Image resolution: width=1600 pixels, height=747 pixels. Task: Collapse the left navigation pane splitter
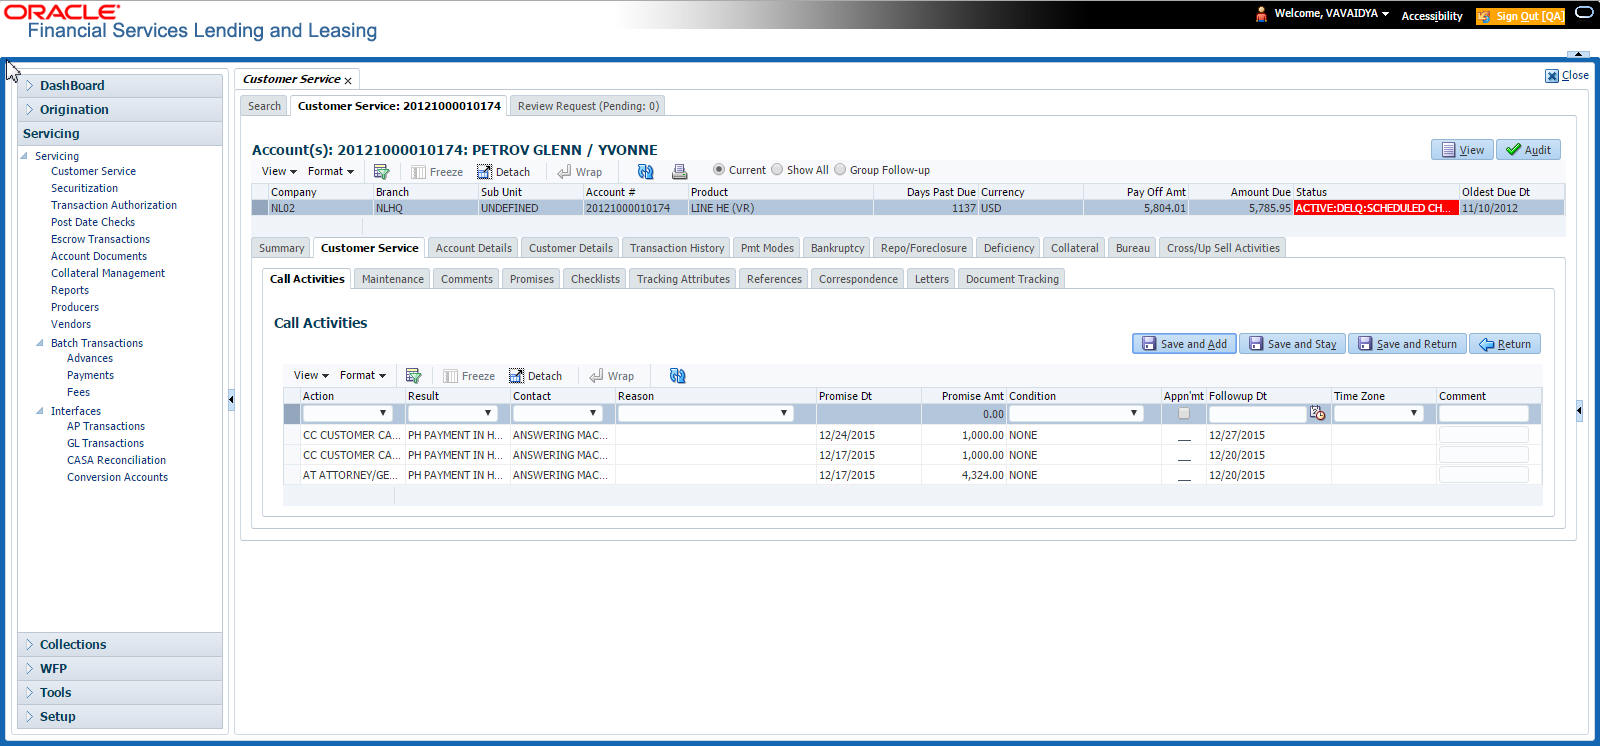[x=231, y=399]
